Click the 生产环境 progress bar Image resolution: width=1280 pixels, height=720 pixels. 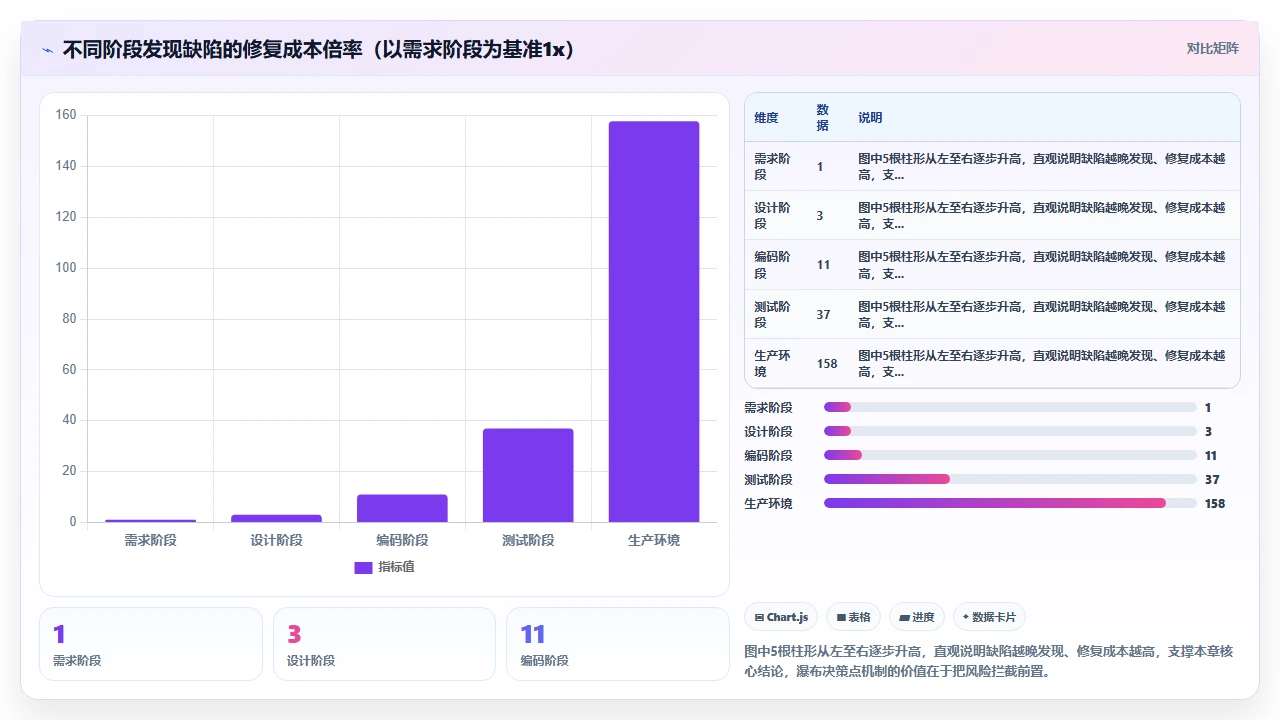[1010, 504]
